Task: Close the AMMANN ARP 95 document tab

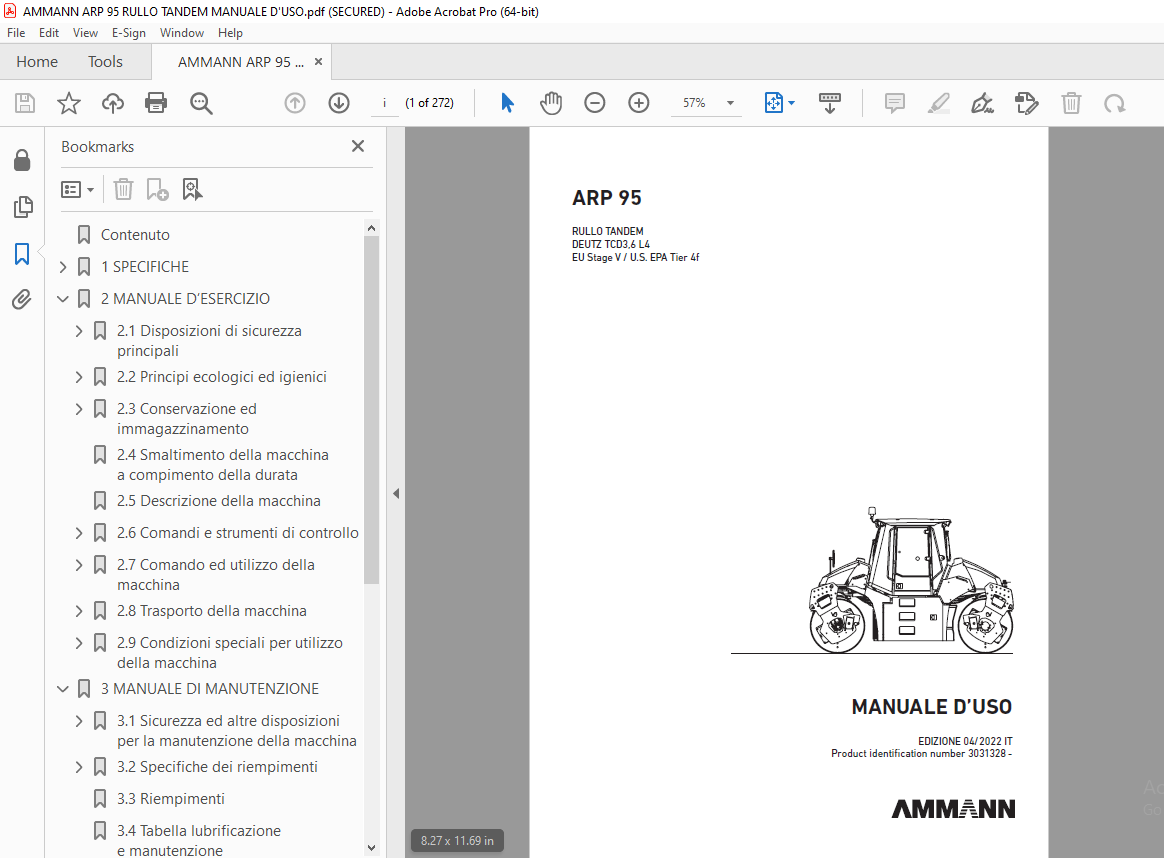Action: [x=318, y=62]
